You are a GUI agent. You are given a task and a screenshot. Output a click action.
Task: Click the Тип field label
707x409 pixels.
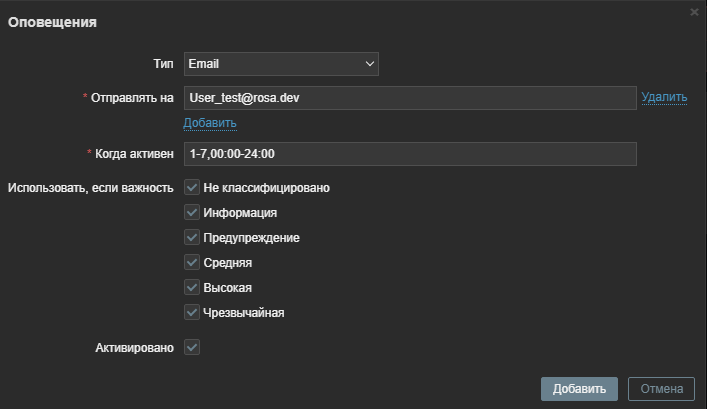pyautogui.click(x=162, y=64)
